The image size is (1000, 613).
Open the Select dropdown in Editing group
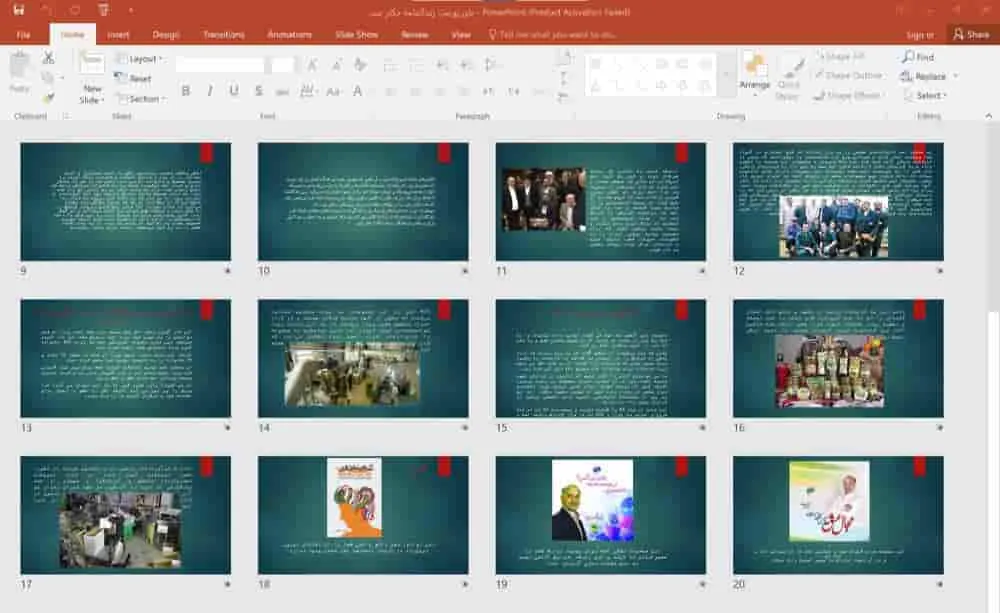pyautogui.click(x=926, y=95)
